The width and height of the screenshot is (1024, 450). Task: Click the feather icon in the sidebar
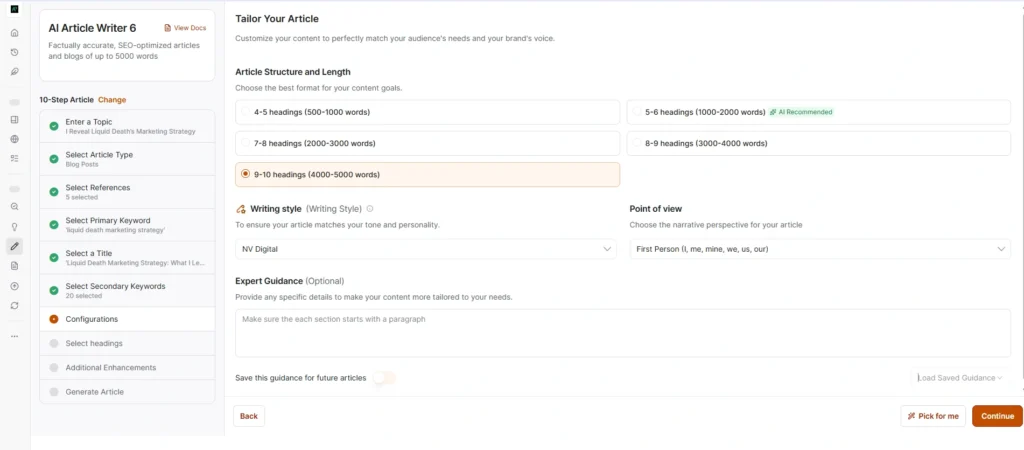pyautogui.click(x=14, y=71)
